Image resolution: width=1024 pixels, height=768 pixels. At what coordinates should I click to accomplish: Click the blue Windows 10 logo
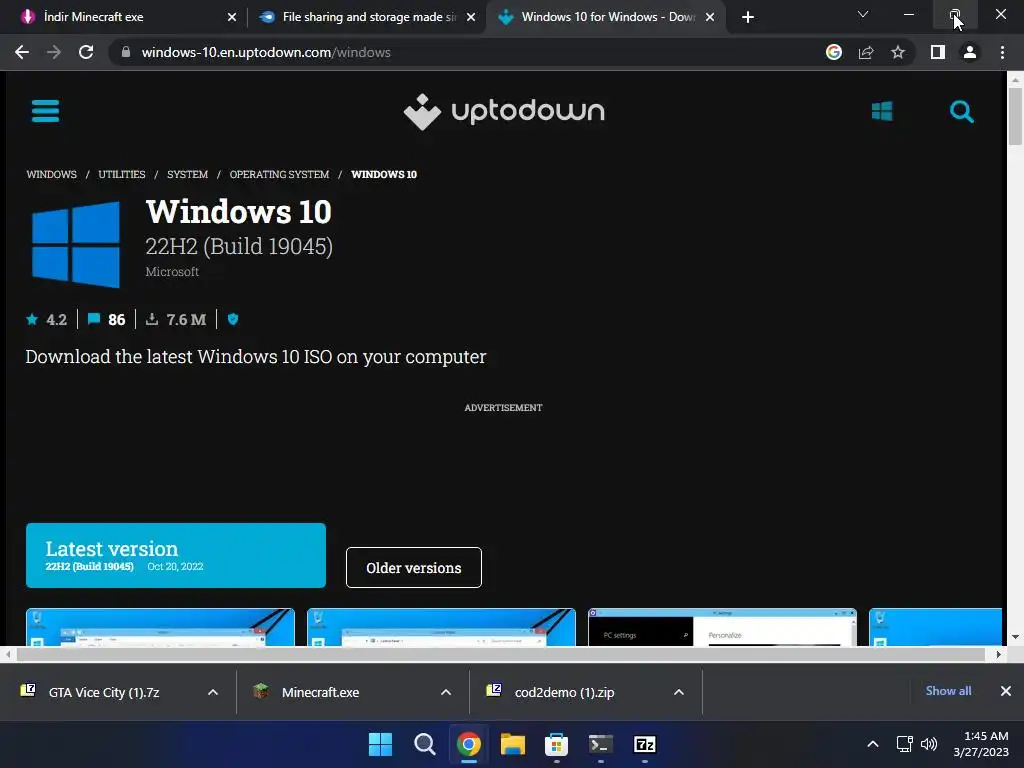pyautogui.click(x=76, y=245)
